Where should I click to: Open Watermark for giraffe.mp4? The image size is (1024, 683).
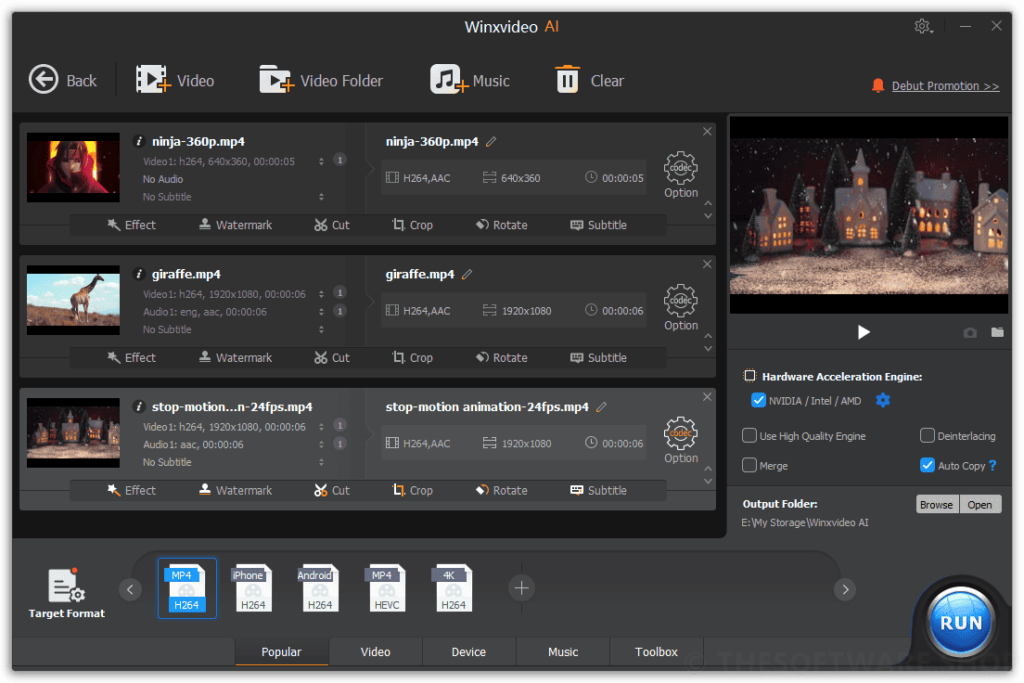point(235,357)
